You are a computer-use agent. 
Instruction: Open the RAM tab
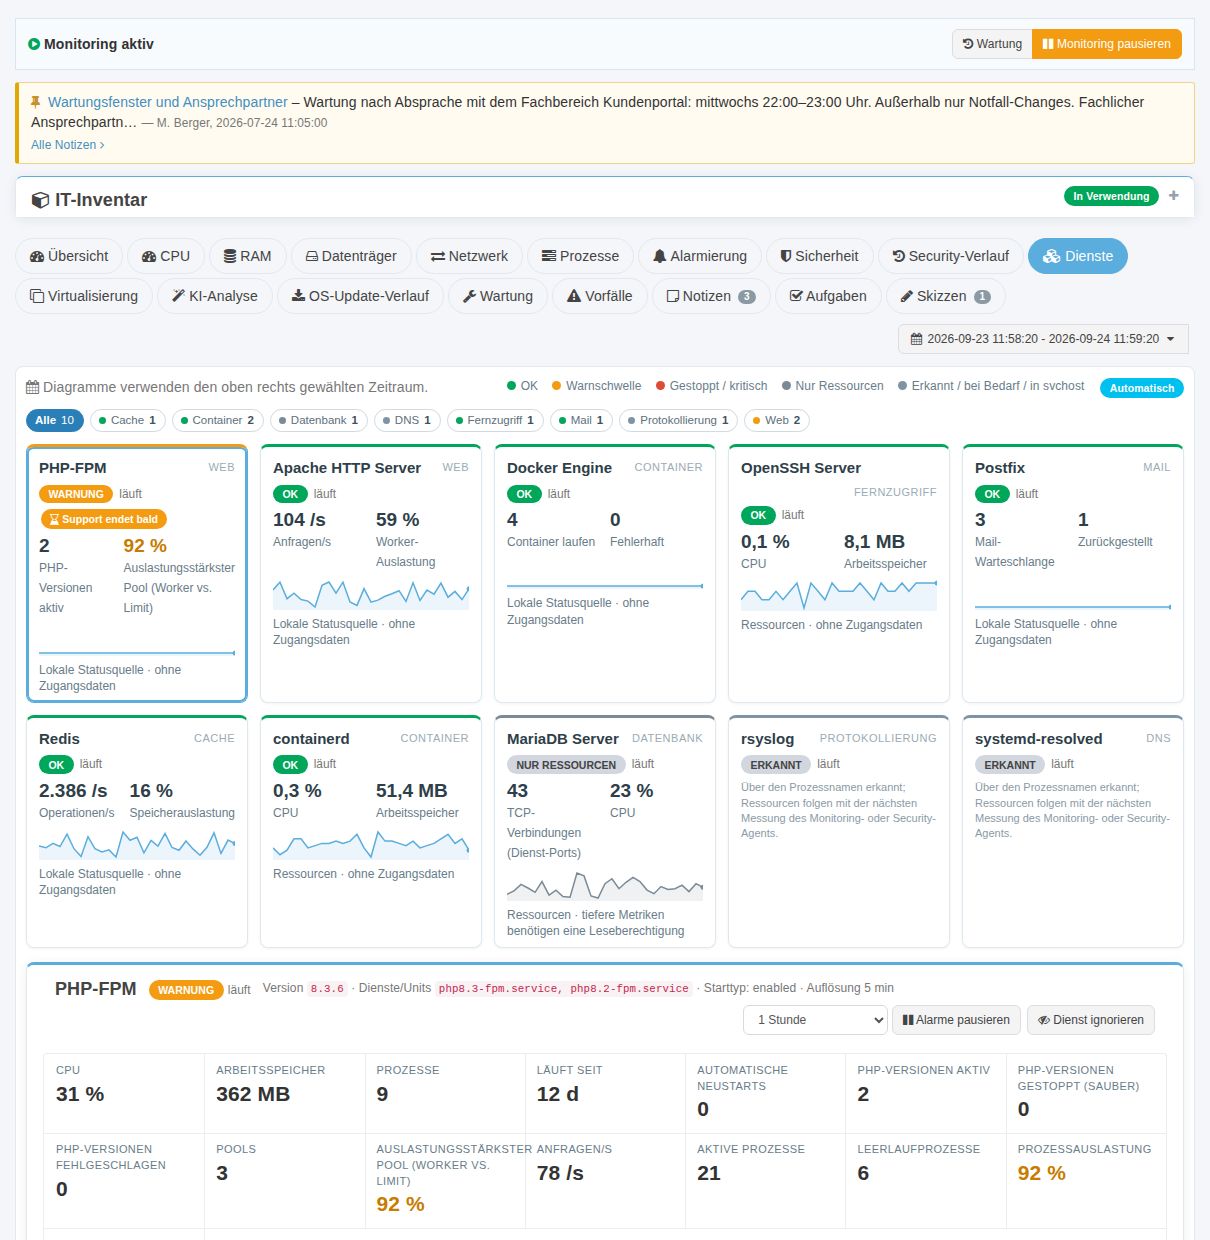pyautogui.click(x=248, y=256)
